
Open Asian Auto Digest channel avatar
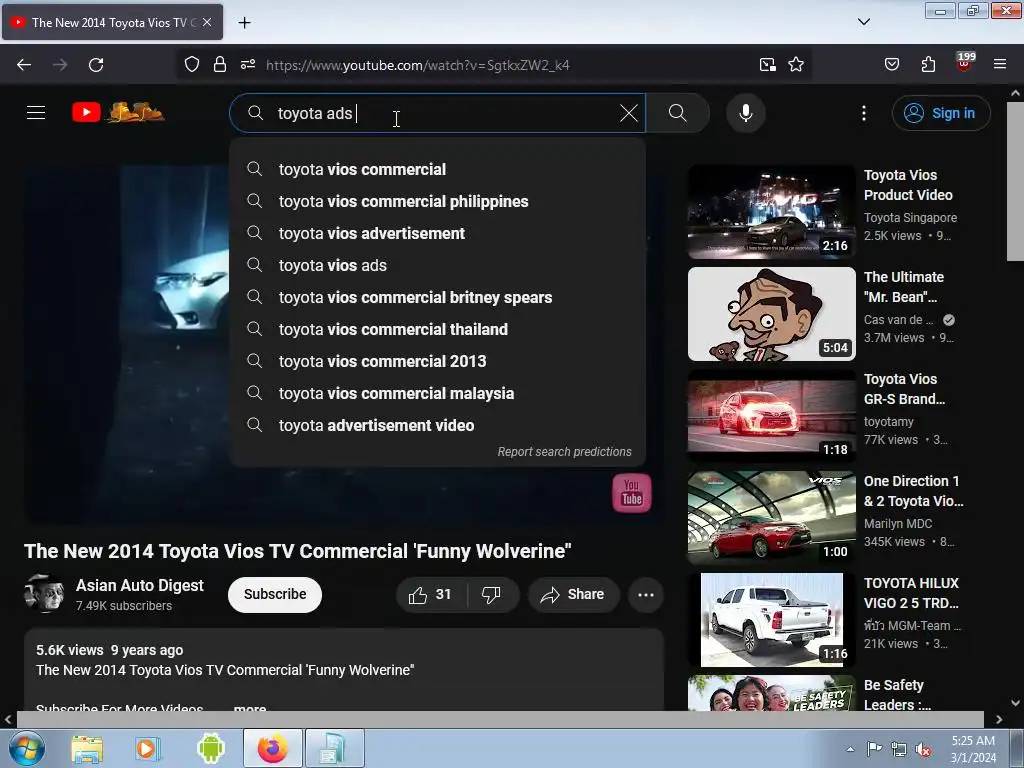coord(44,593)
